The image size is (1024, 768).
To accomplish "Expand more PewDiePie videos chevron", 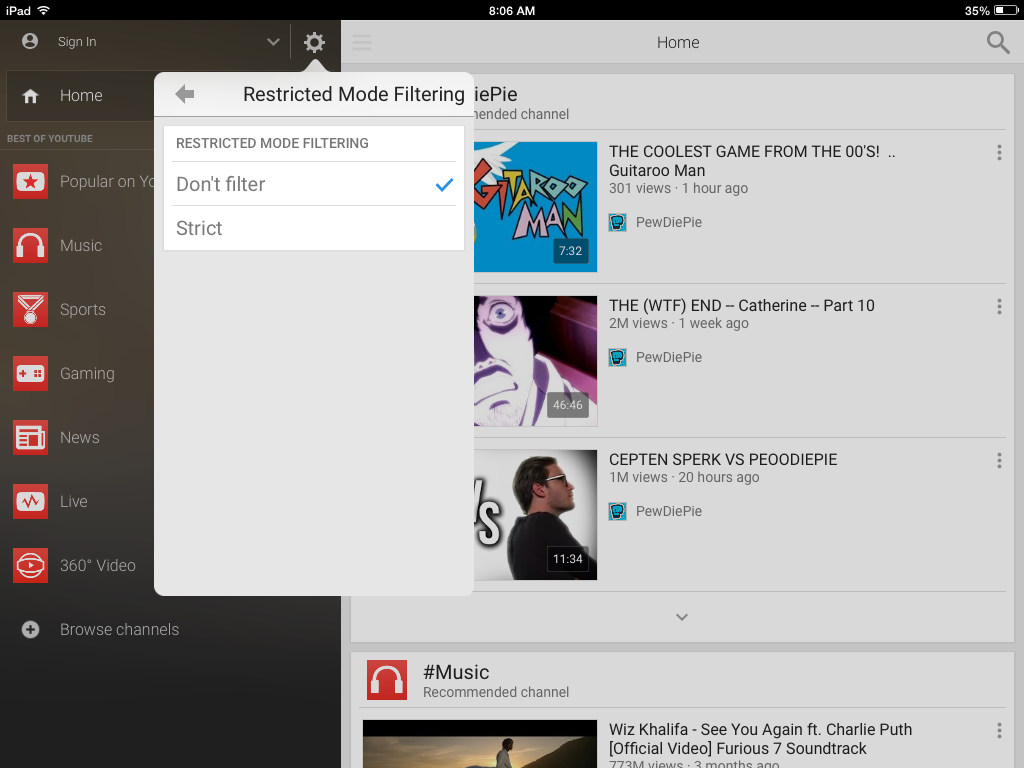I will (x=682, y=617).
